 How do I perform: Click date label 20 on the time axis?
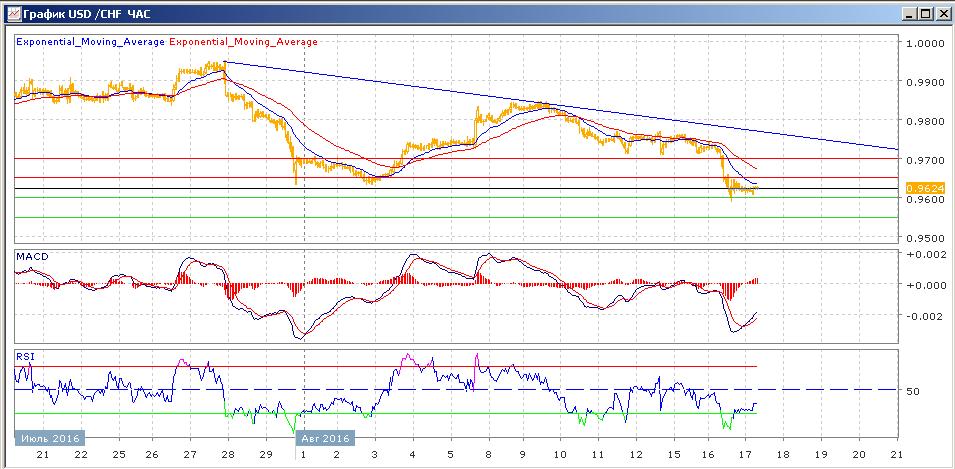click(x=859, y=454)
